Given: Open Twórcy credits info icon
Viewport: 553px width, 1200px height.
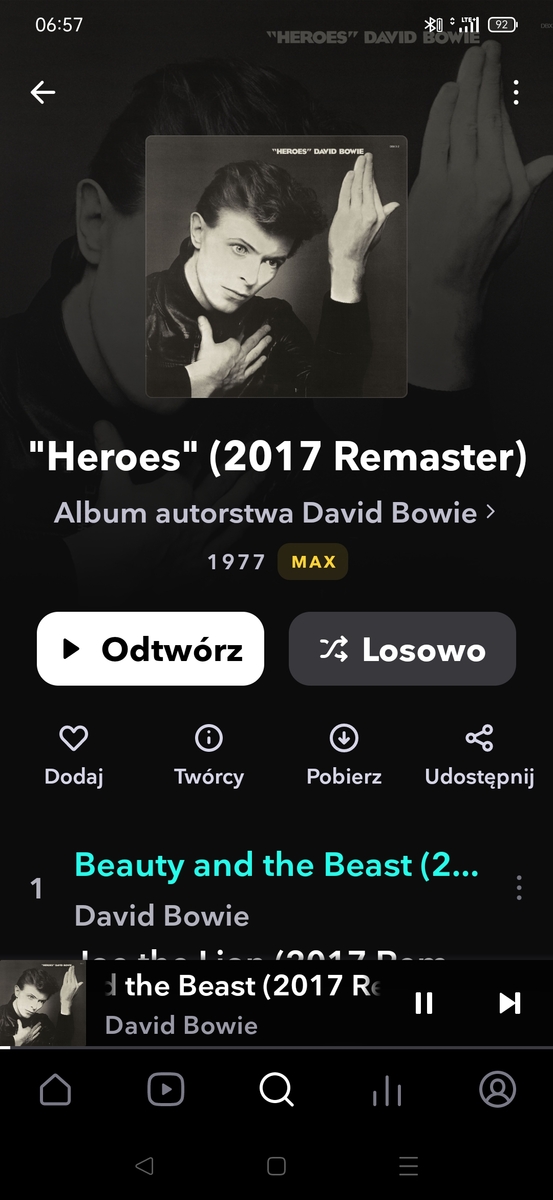Looking at the screenshot, I should pos(209,739).
